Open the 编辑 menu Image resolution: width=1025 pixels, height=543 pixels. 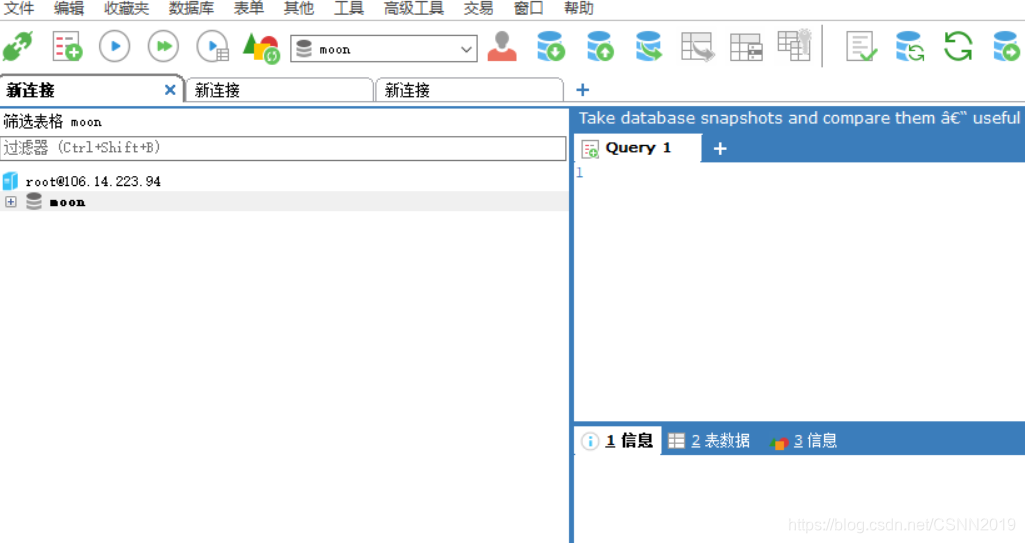[x=69, y=8]
